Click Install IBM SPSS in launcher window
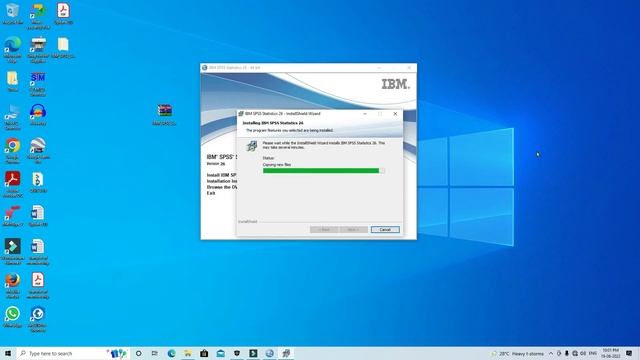Viewport: 640px width, 360px height. click(x=222, y=175)
